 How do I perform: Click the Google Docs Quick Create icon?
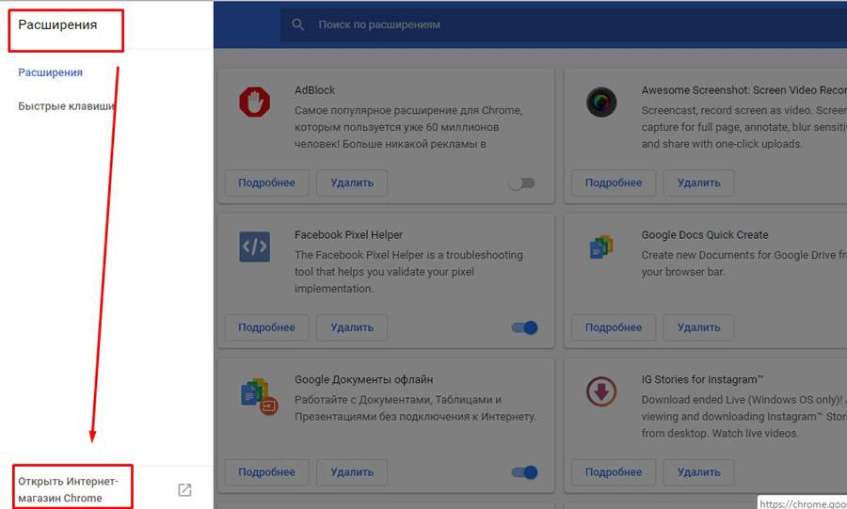[601, 246]
